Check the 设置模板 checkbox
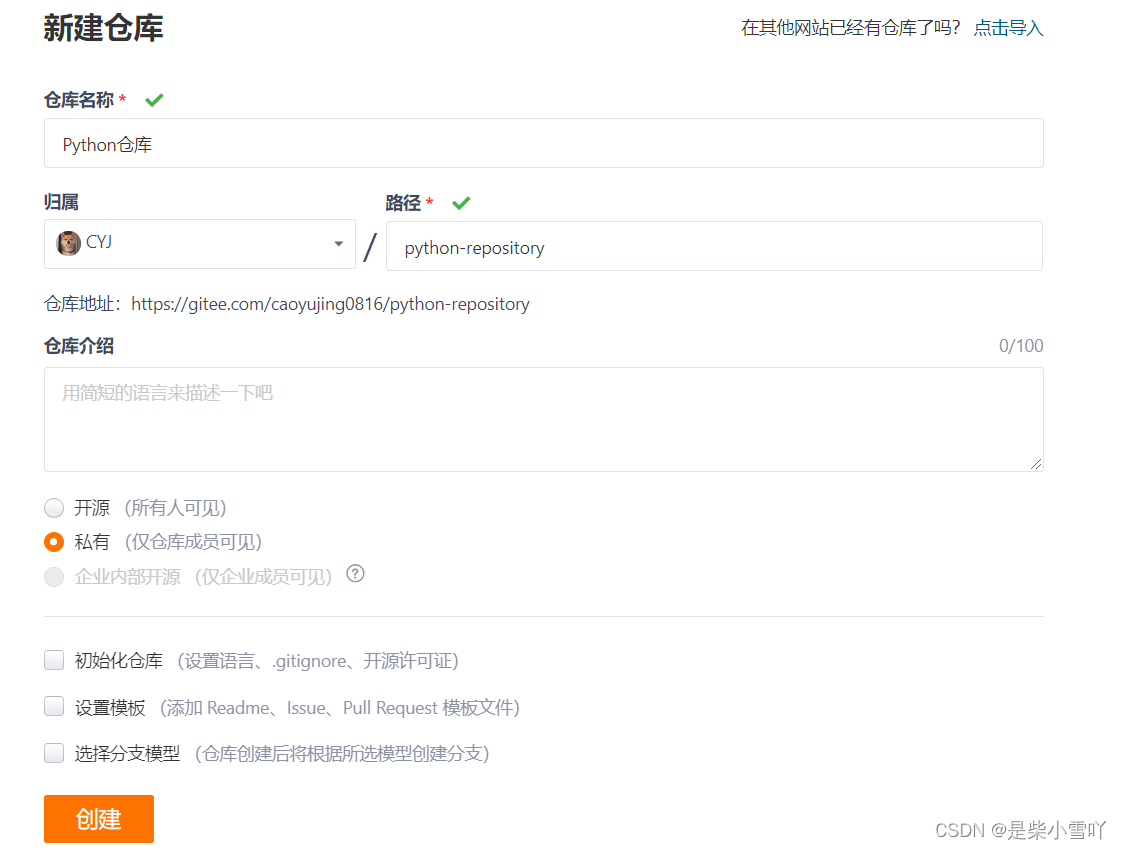 [54, 706]
